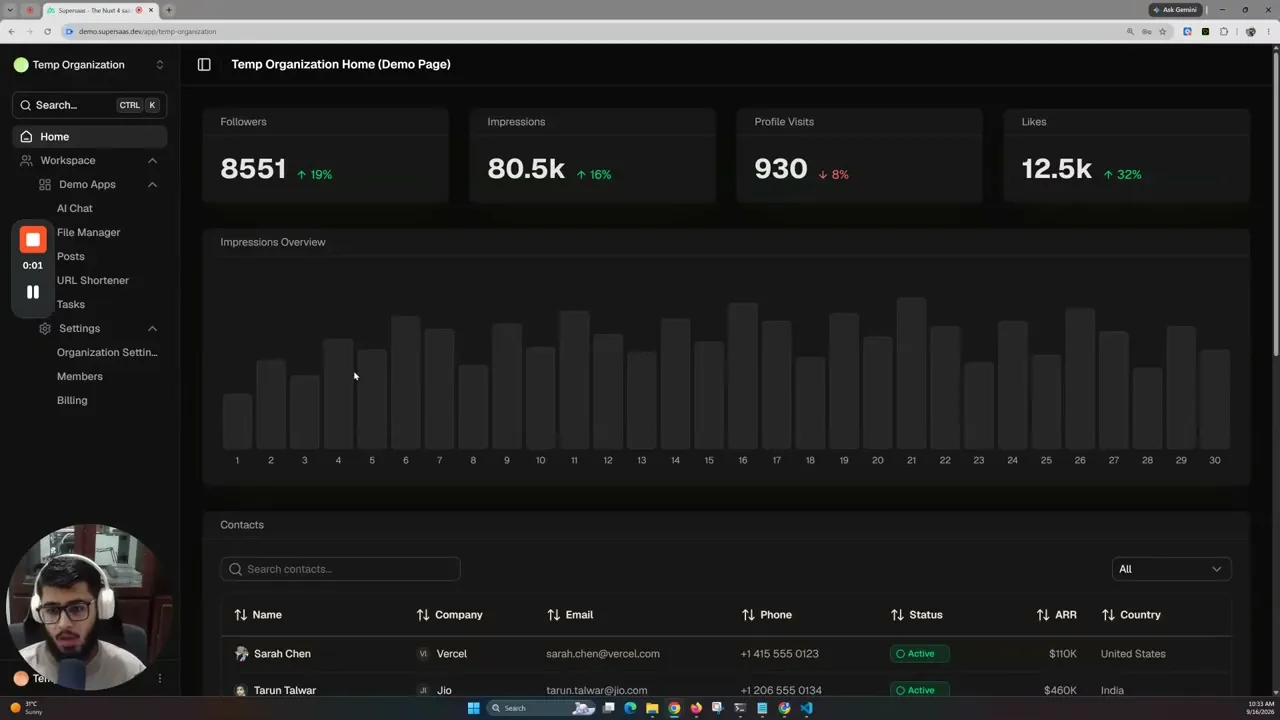Viewport: 1280px width, 720px height.
Task: Toggle the sidebar panel icon
Action: 204,64
